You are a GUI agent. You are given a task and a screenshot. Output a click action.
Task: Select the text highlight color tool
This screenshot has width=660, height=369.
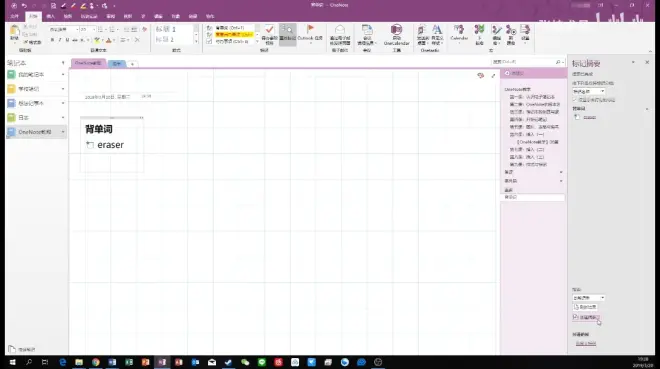[97, 40]
